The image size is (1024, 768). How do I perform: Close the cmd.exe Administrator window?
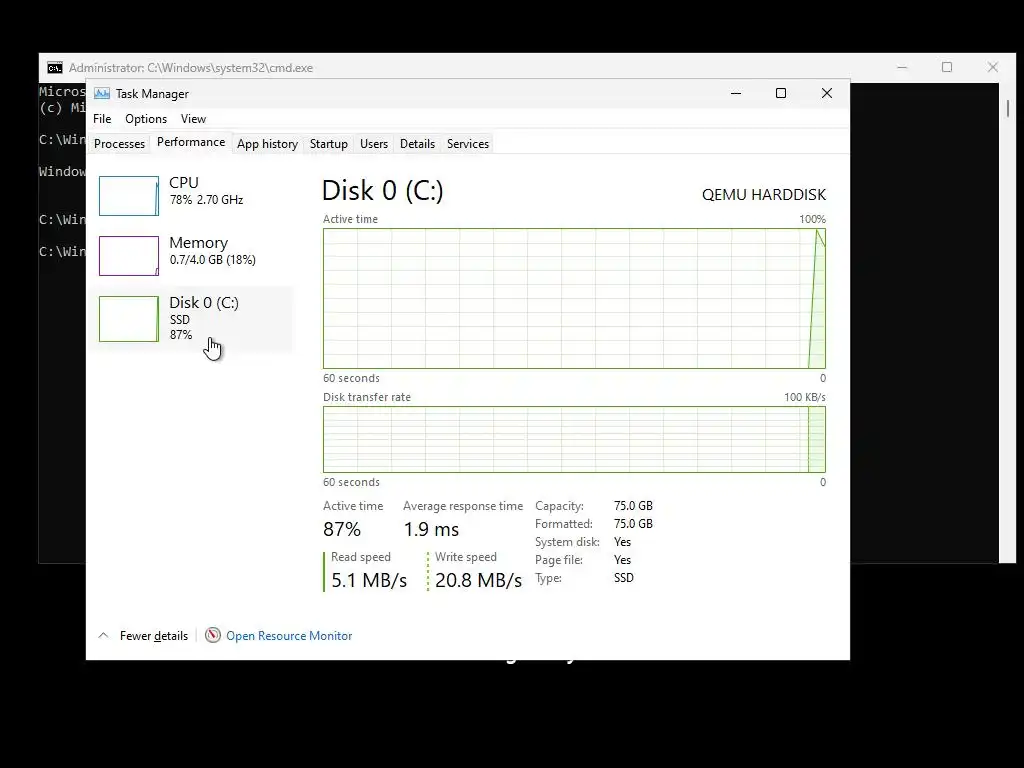click(x=993, y=67)
